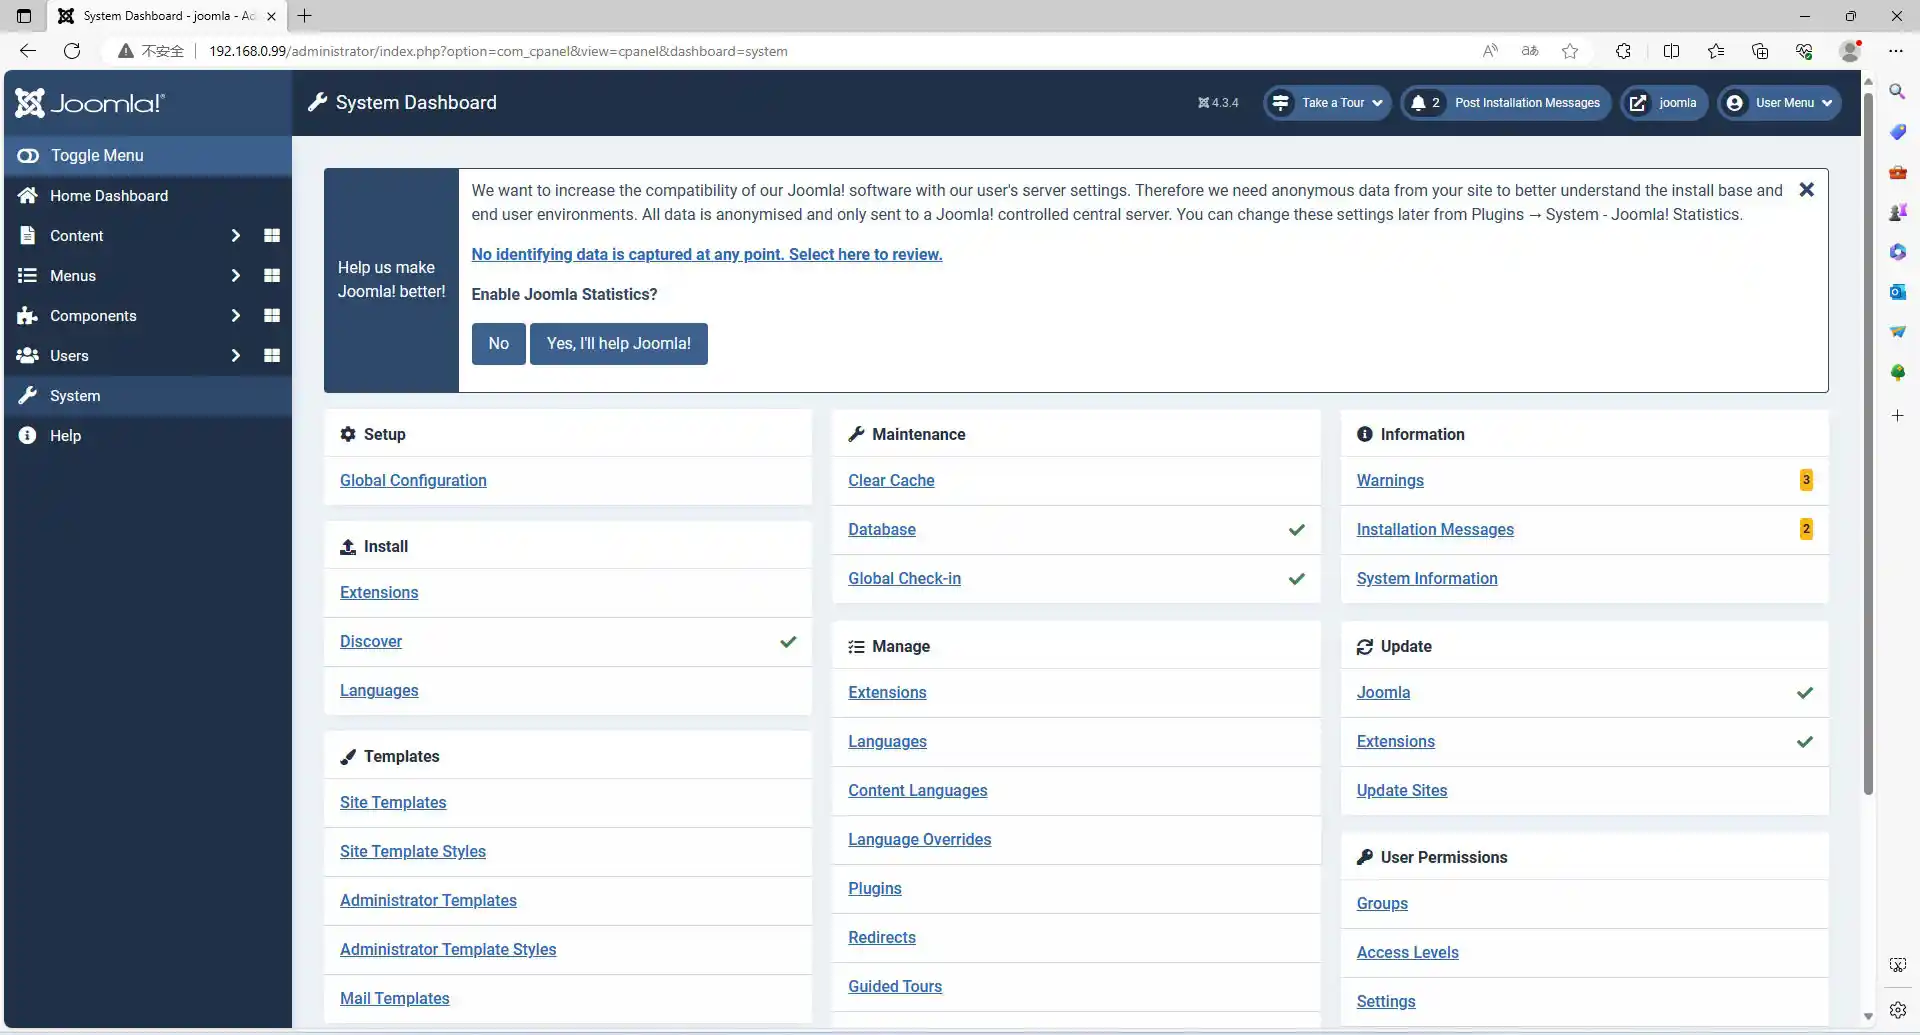Add page to favorites with star icon

coord(1570,51)
